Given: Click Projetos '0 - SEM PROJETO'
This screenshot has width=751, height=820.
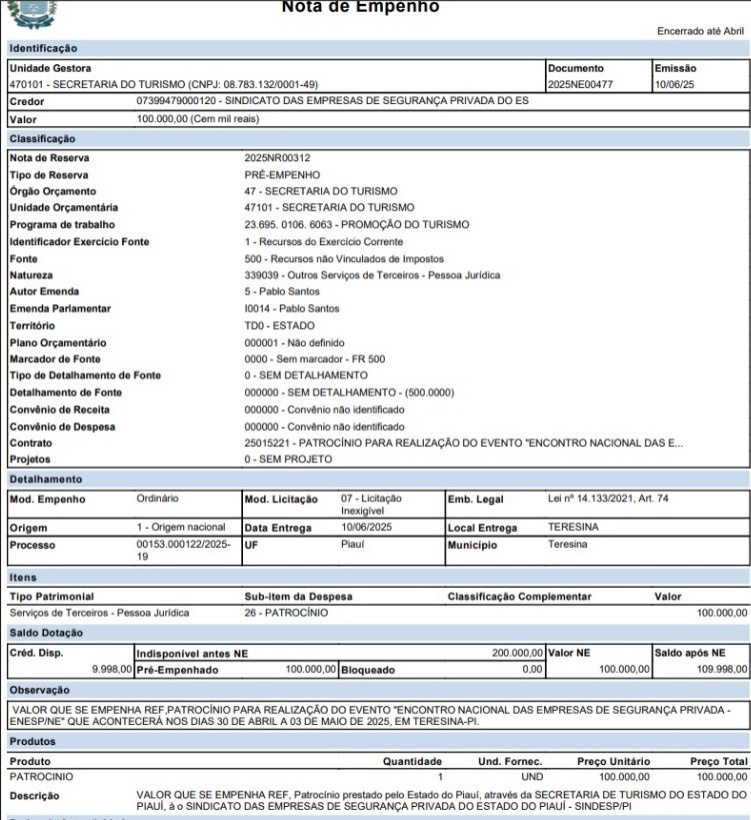Looking at the screenshot, I should point(288,459).
